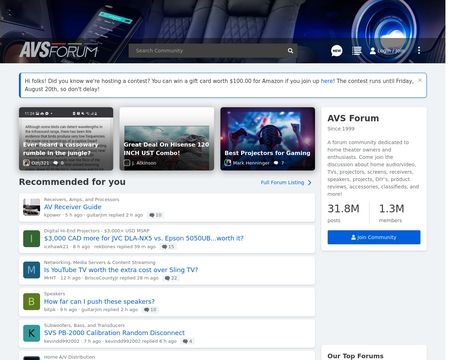Click AV Receiver Guide thread avatar image
This screenshot has width=450, height=360.
31,207
